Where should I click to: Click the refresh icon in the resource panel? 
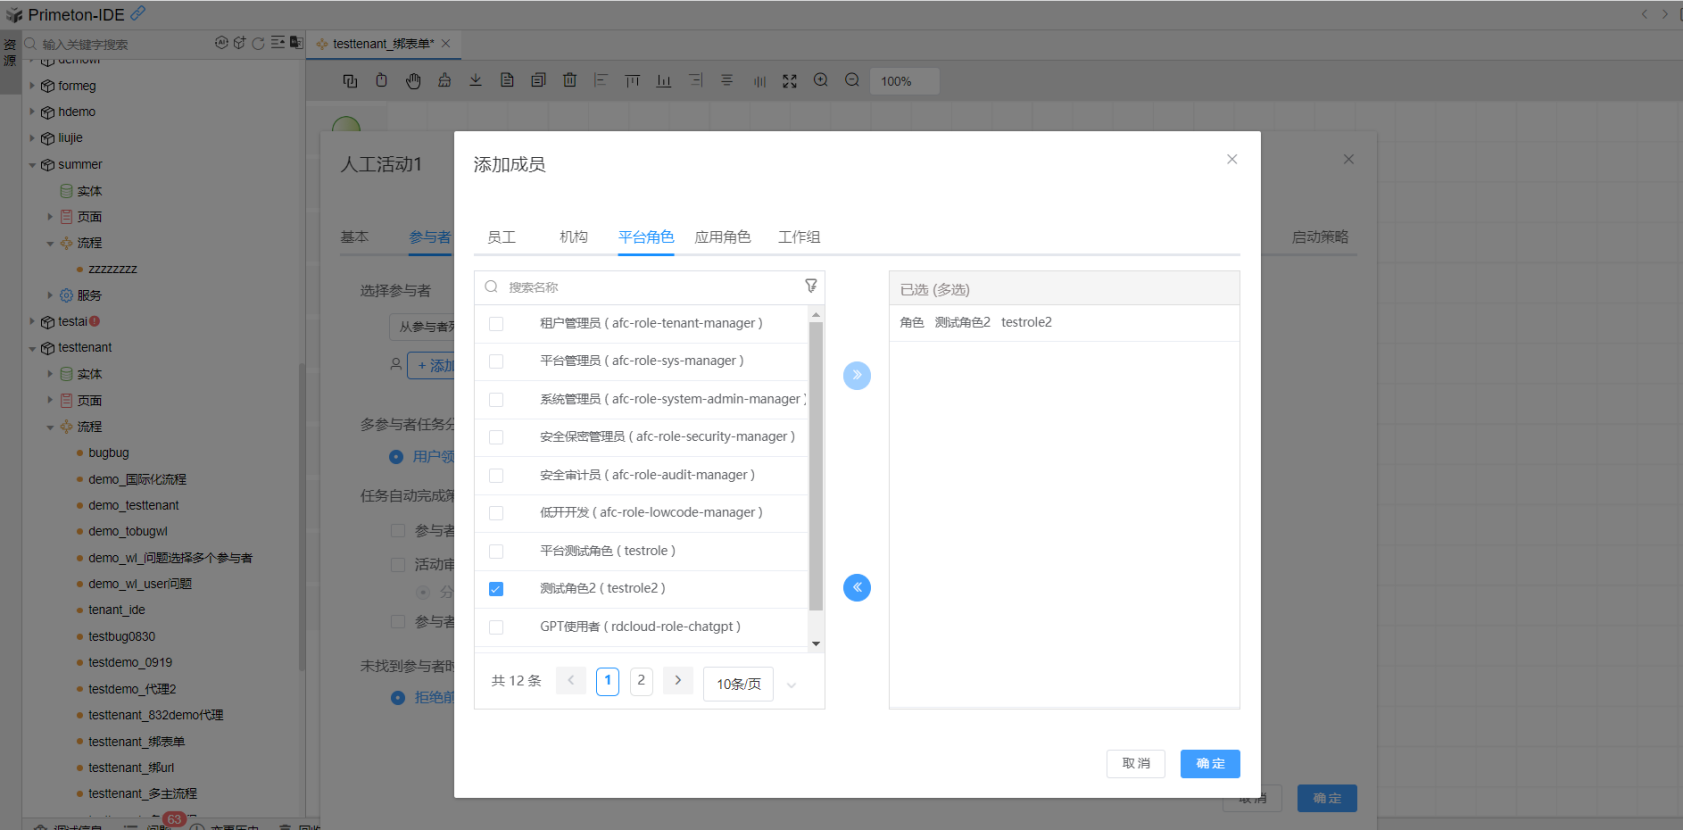click(258, 43)
